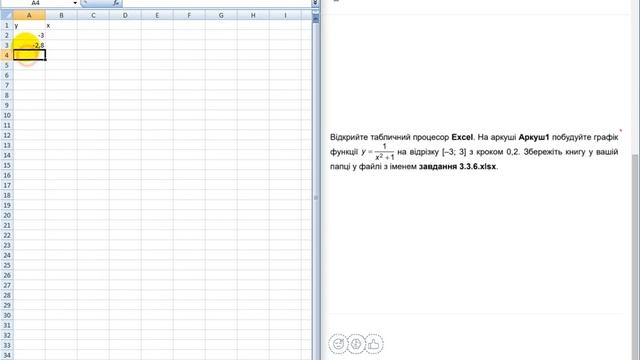Select column G header
This screenshot has height=360, width=640.
pyautogui.click(x=221, y=16)
